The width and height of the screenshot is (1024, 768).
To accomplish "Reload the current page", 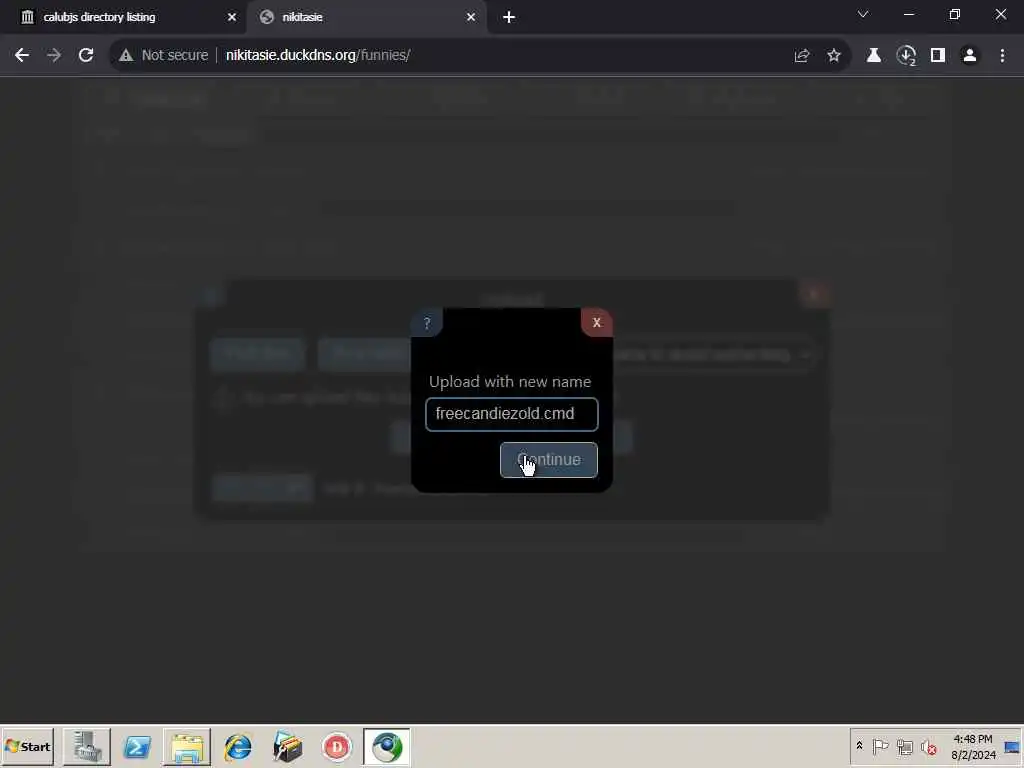I will pyautogui.click(x=86, y=55).
